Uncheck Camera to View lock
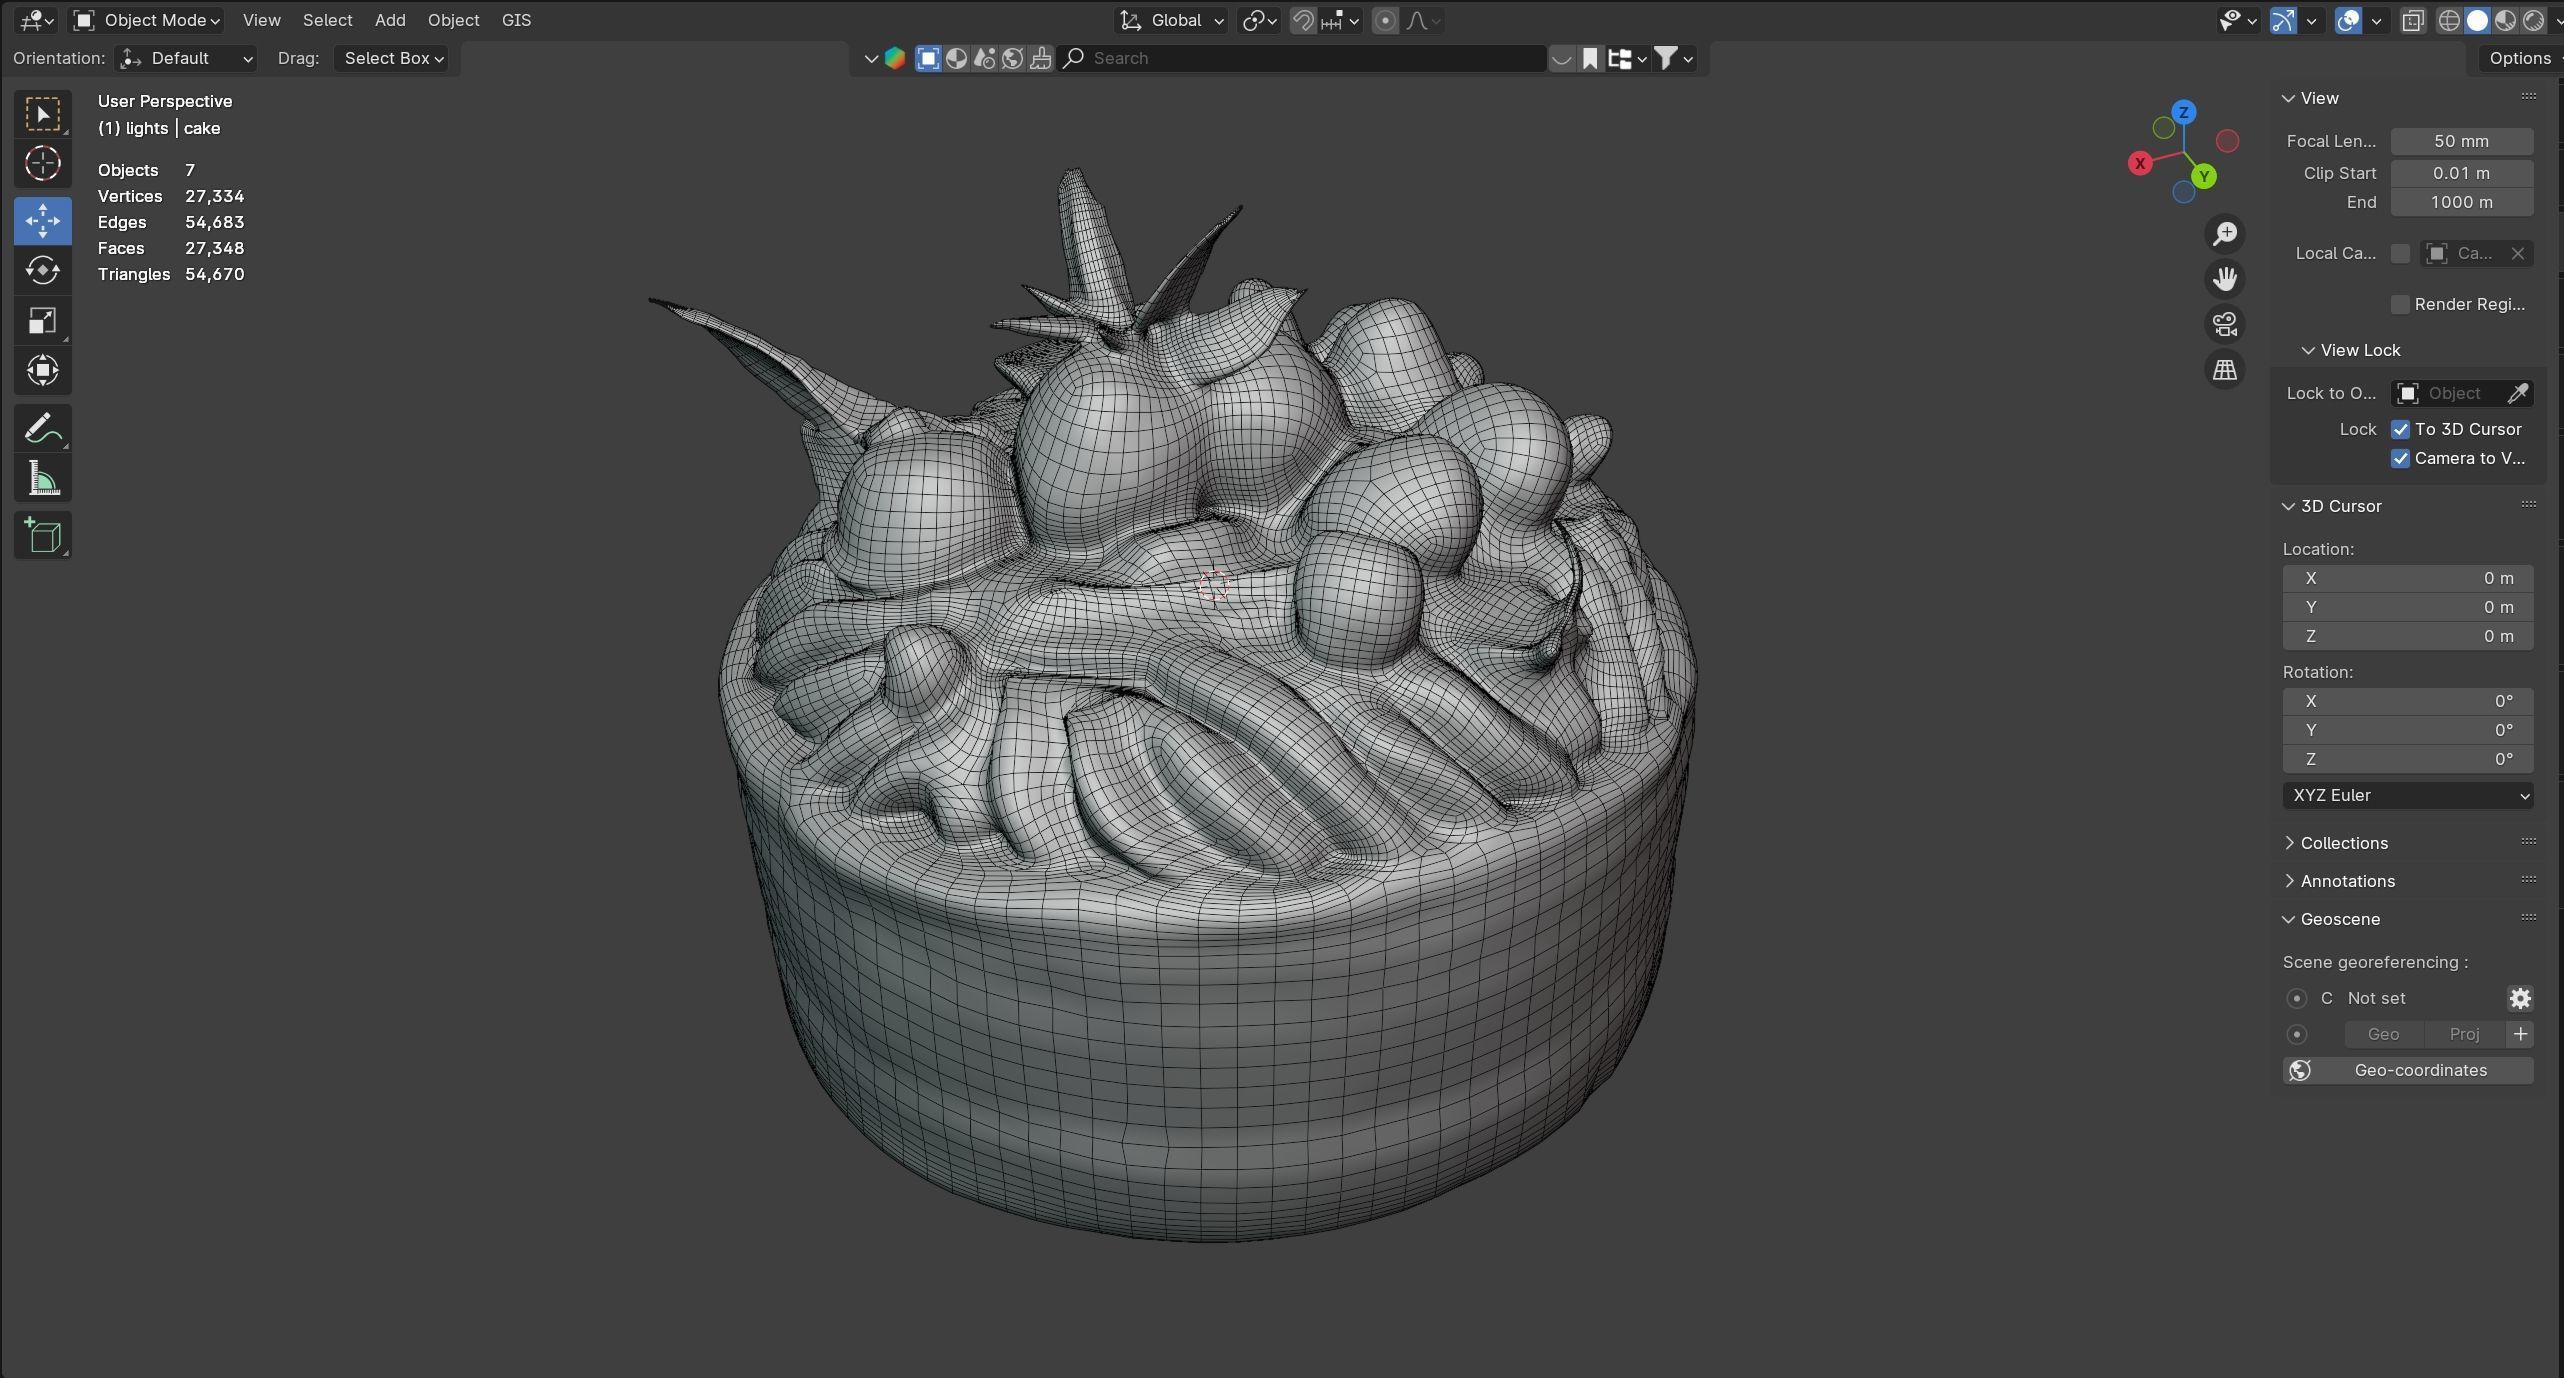 (2400, 458)
